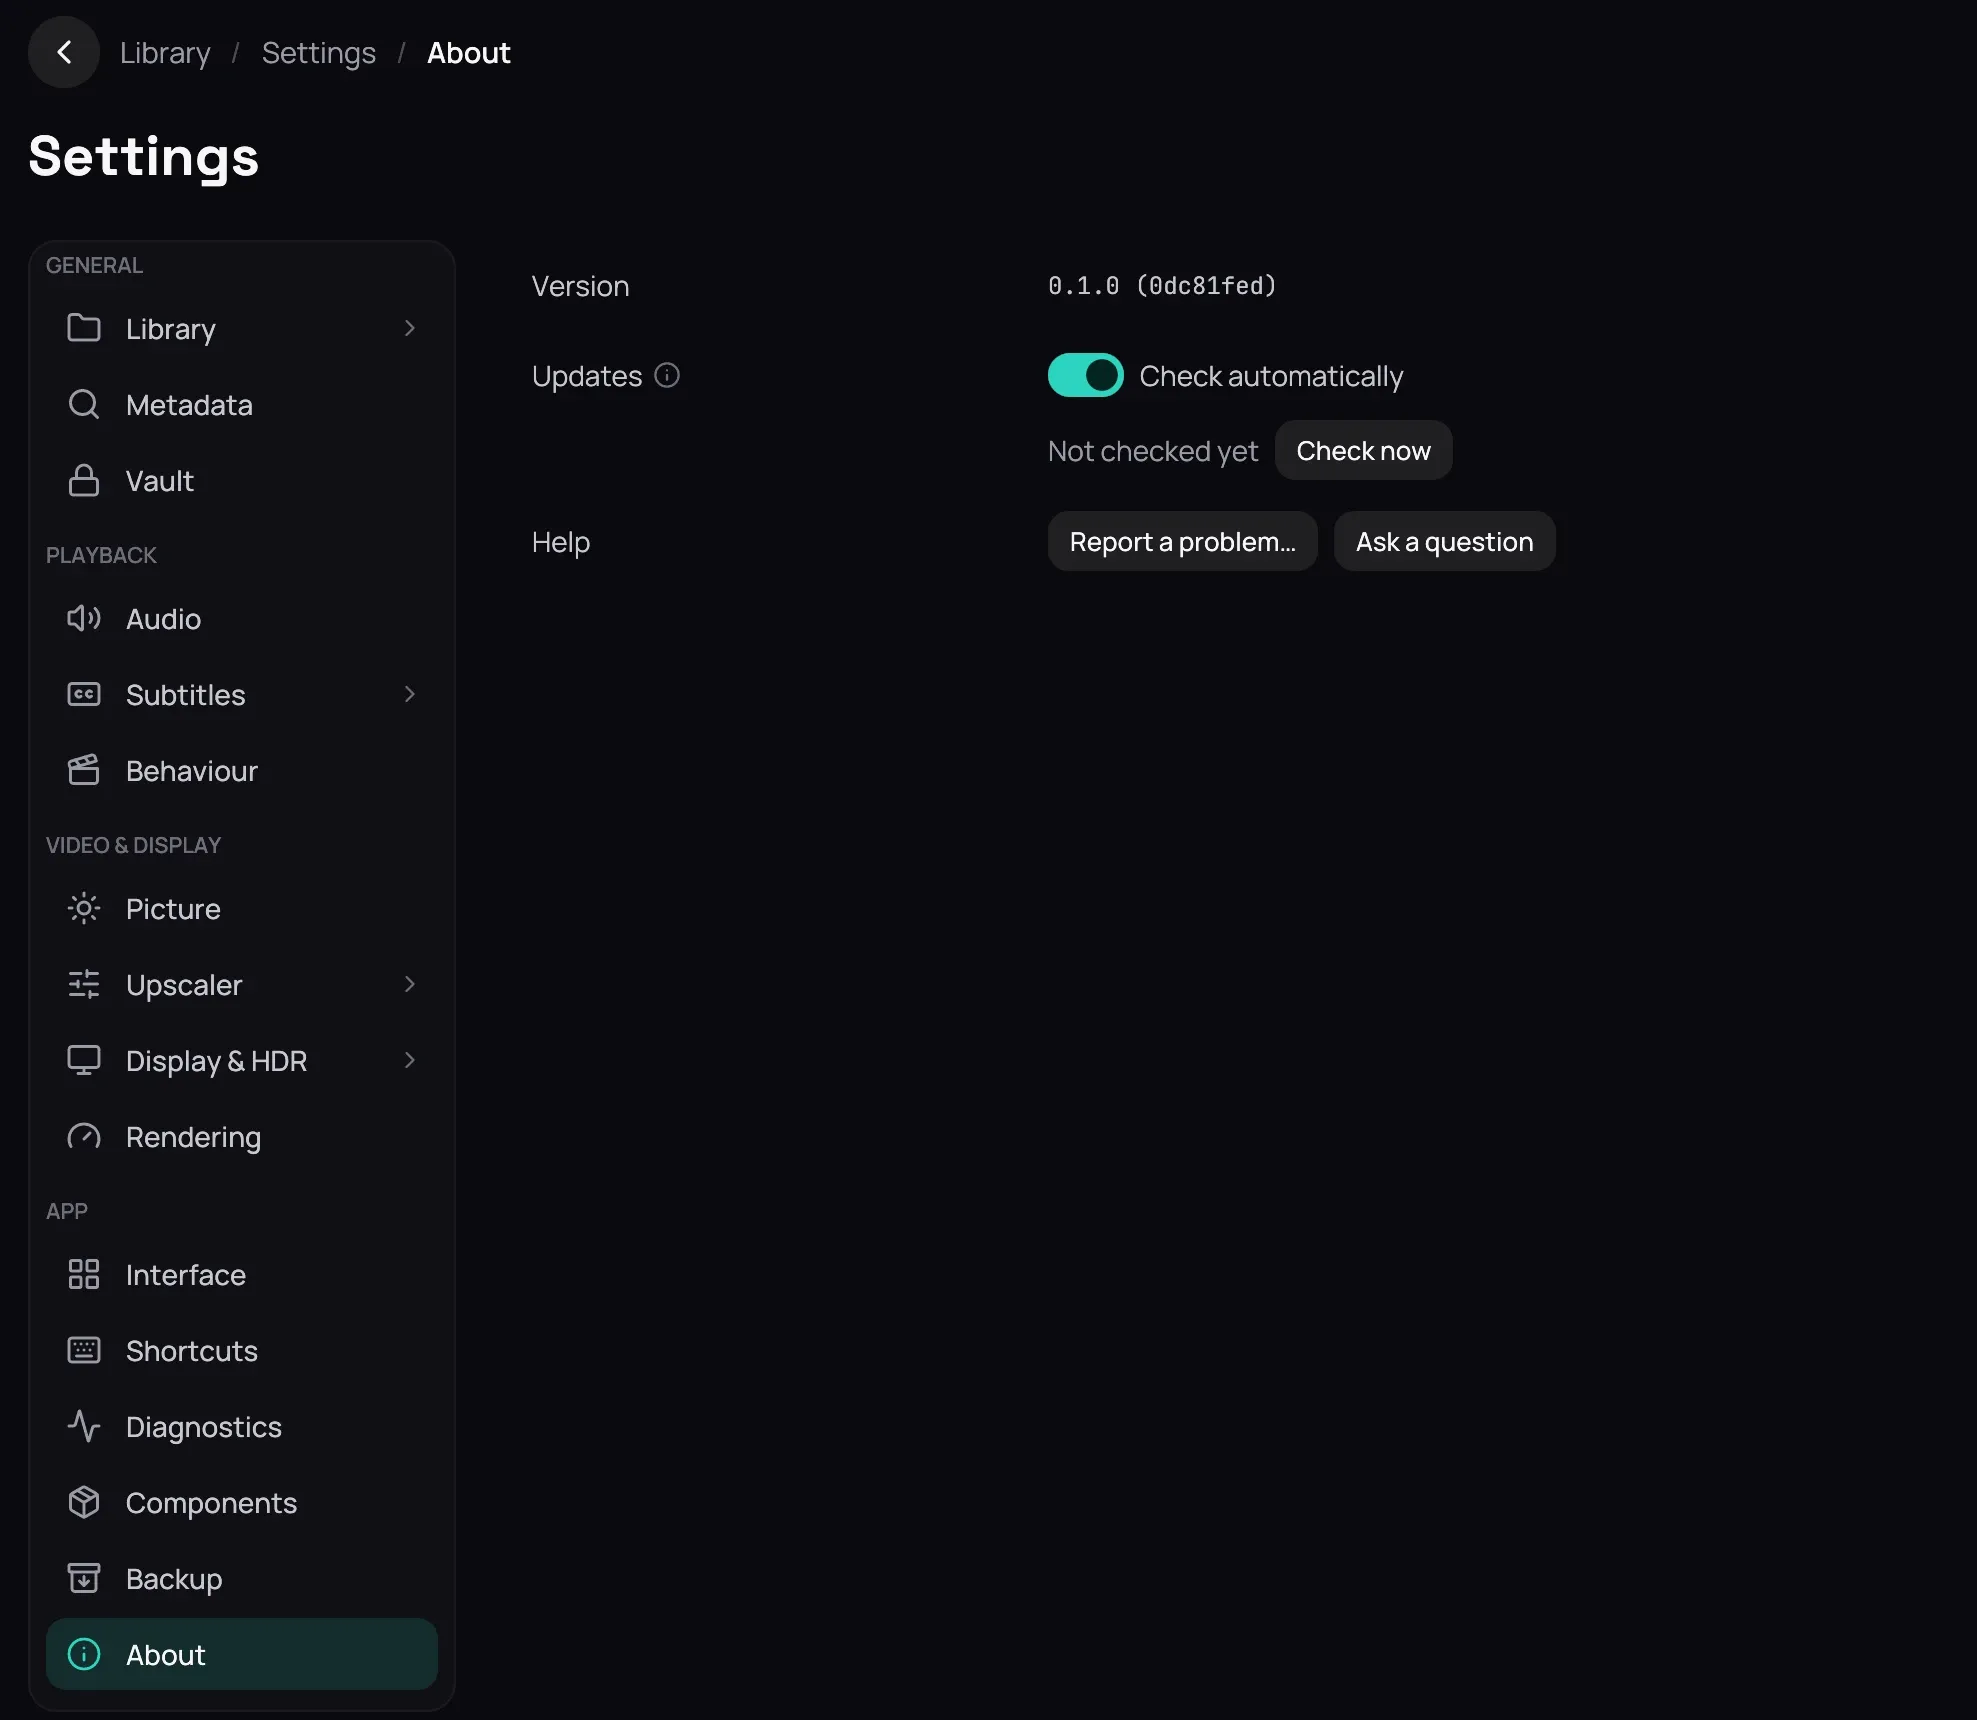Image resolution: width=1977 pixels, height=1720 pixels.
Task: Click Library in the breadcrumb
Action: [165, 52]
